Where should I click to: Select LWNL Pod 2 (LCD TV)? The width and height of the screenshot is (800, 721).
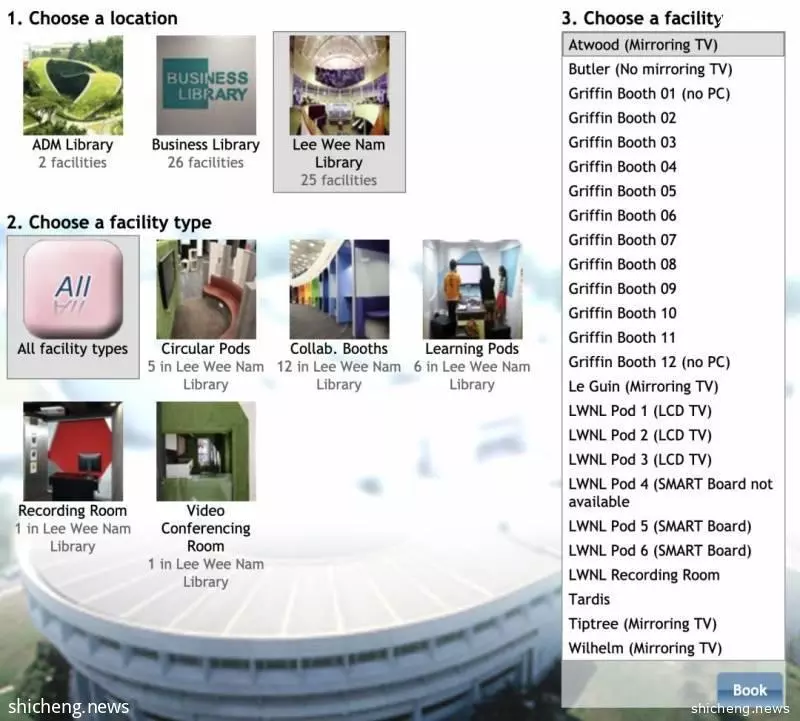click(673, 435)
